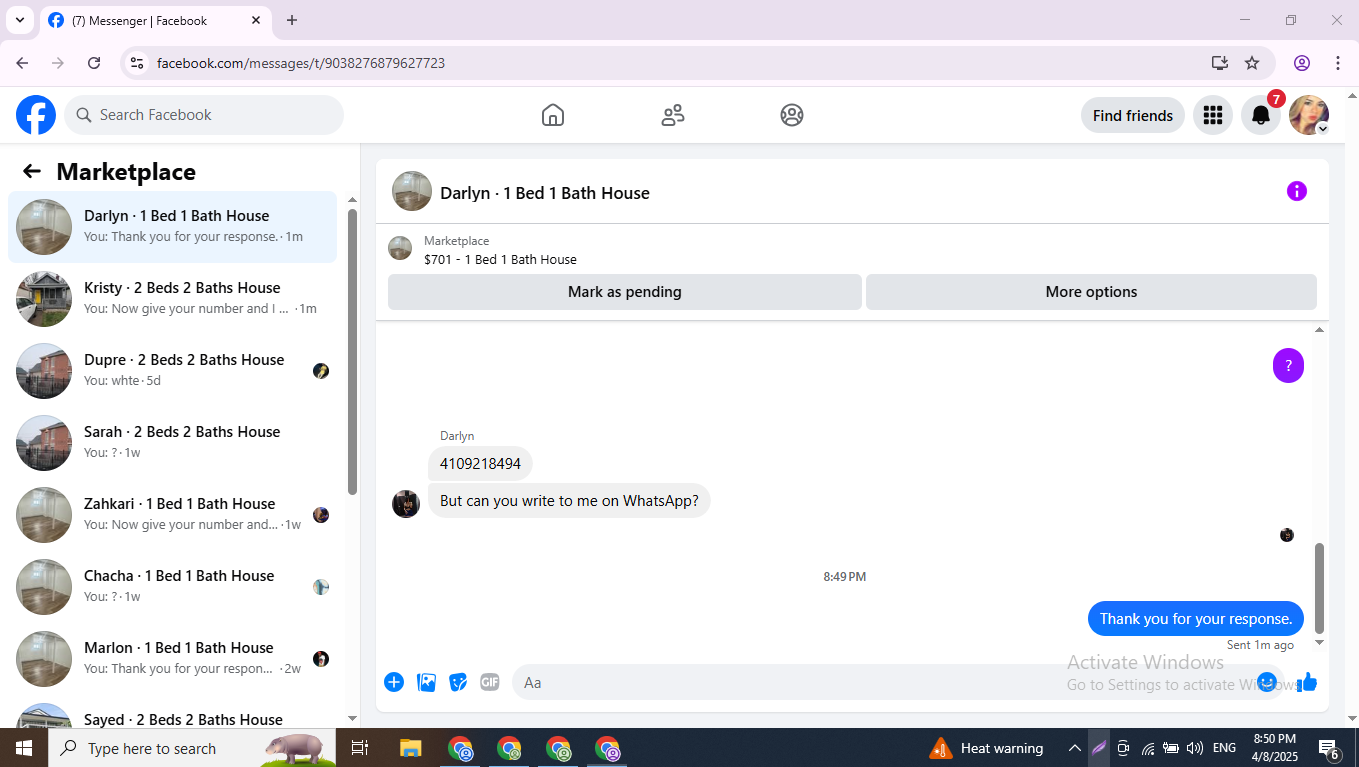
Task: Open Zahkari 1 Bed 1 Bath House conversation
Action: click(x=172, y=515)
